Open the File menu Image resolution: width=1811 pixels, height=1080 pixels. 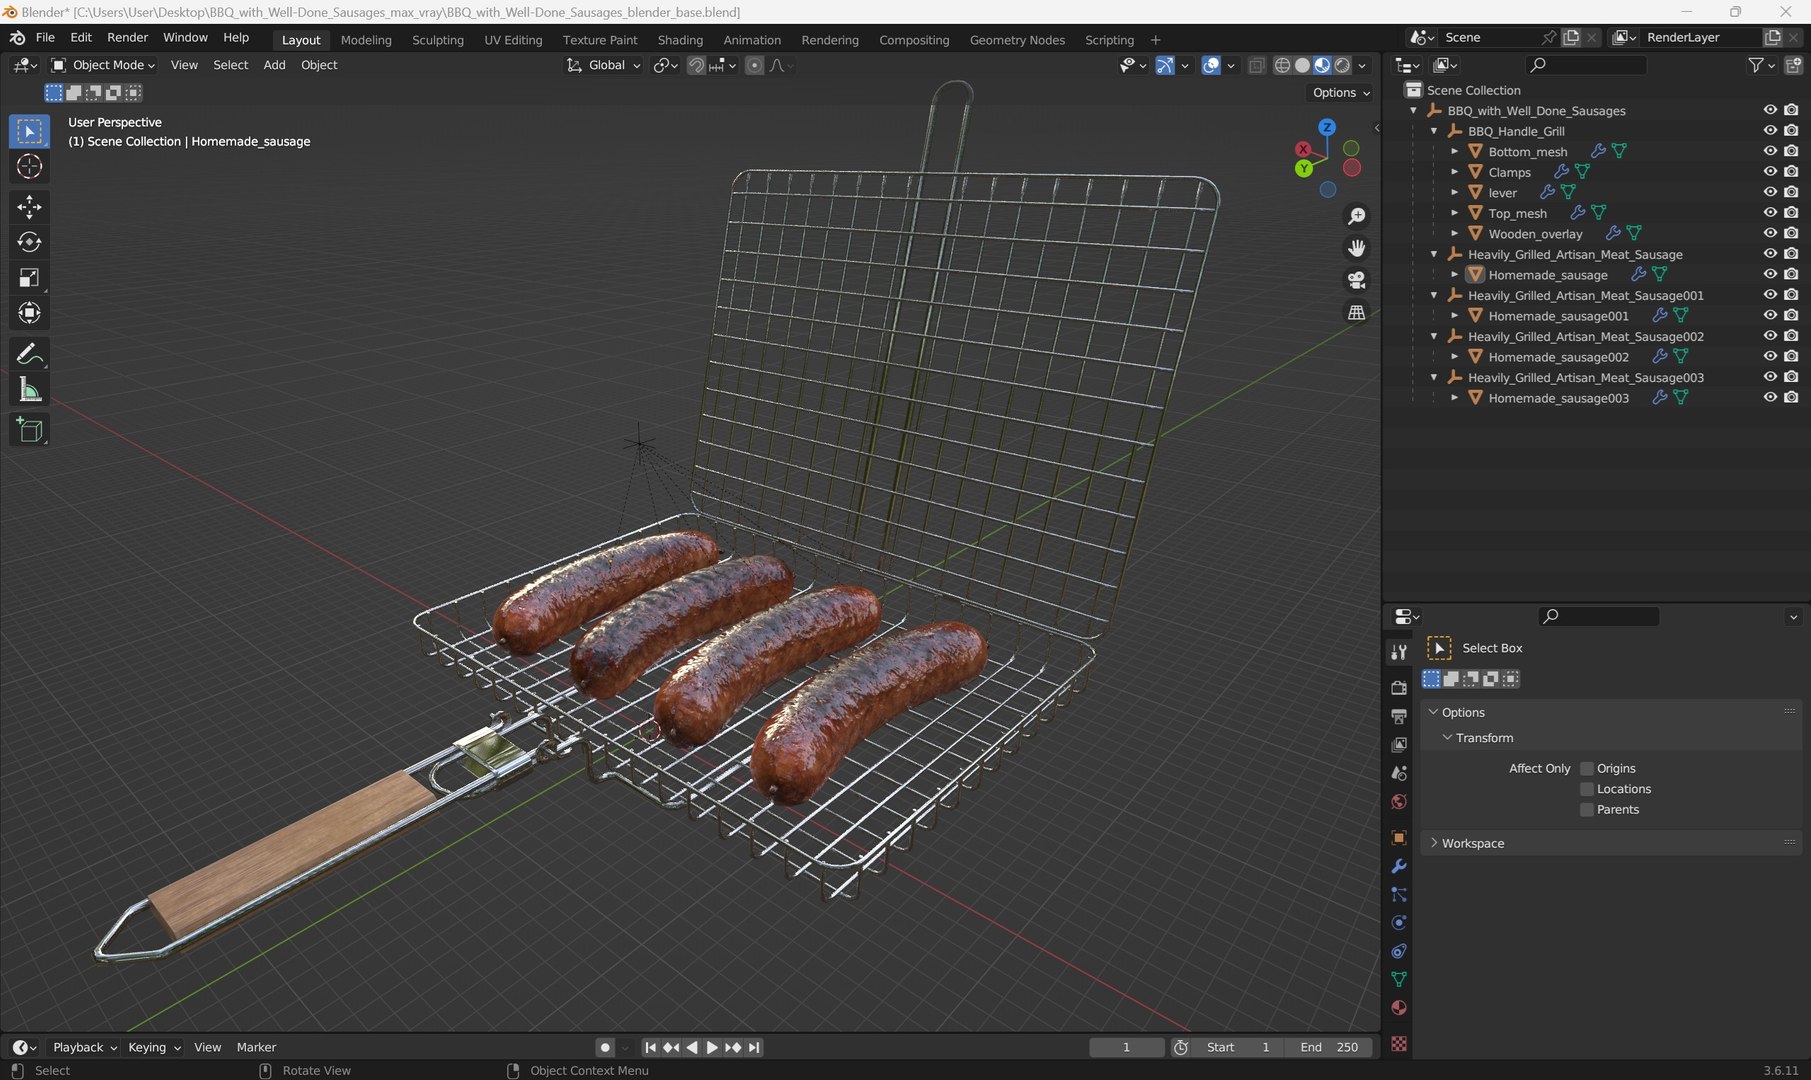point(45,37)
